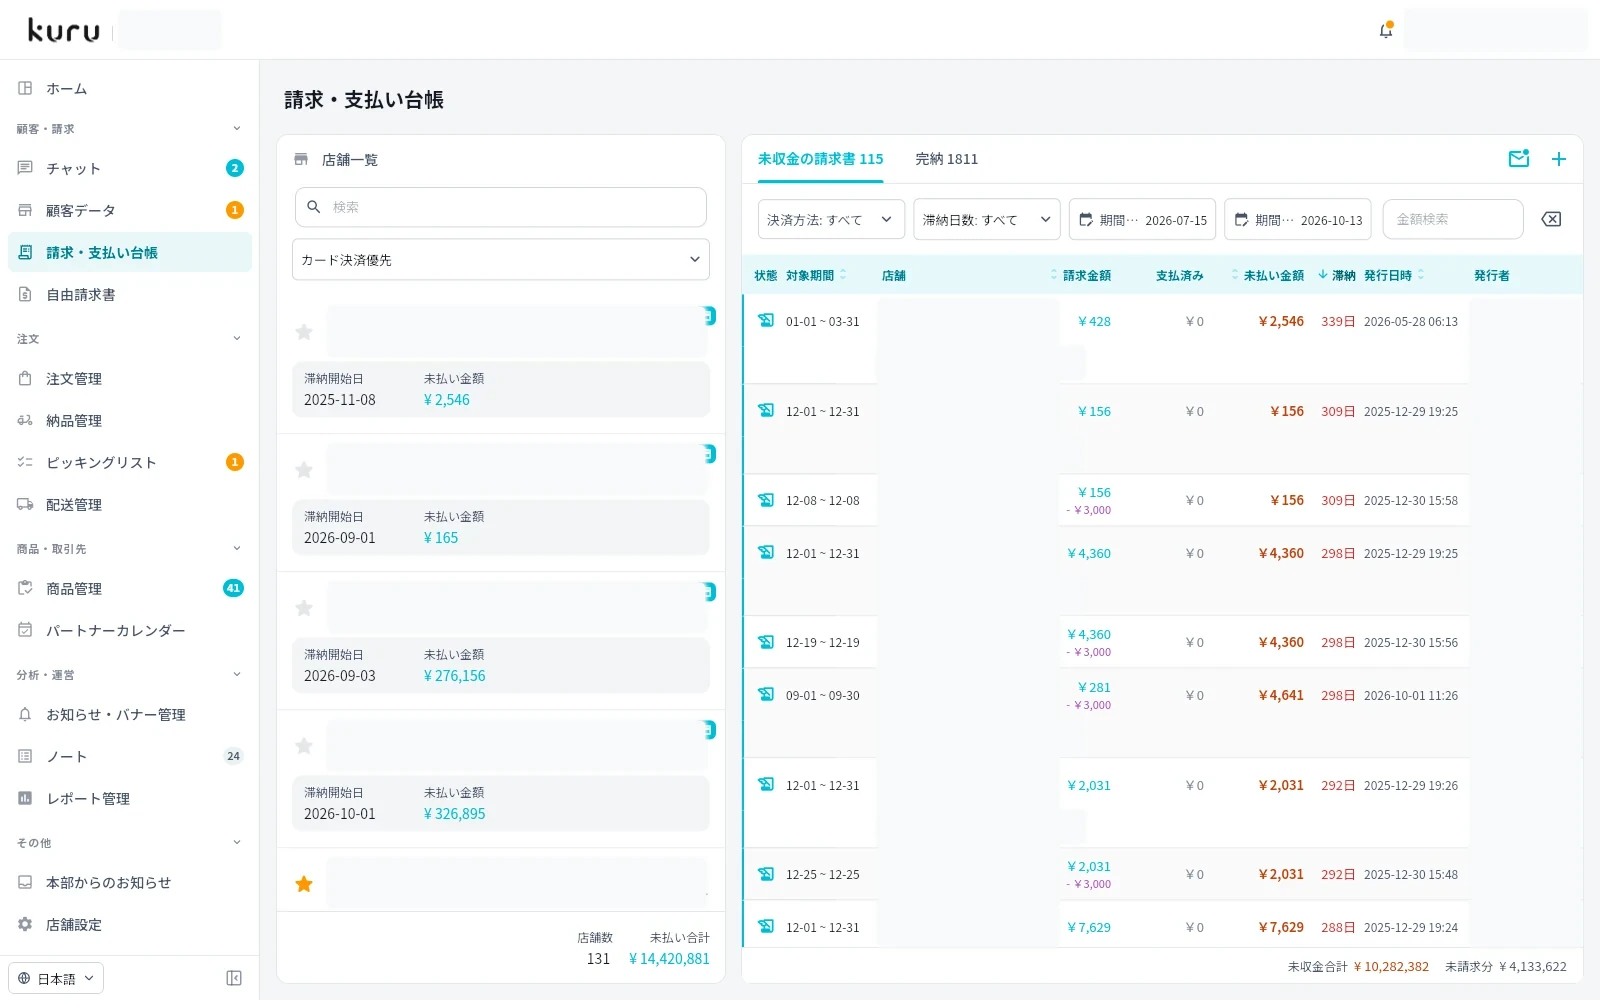Add a new invoice with plus icon
Screen dimensions: 1600x1000
(1558, 159)
